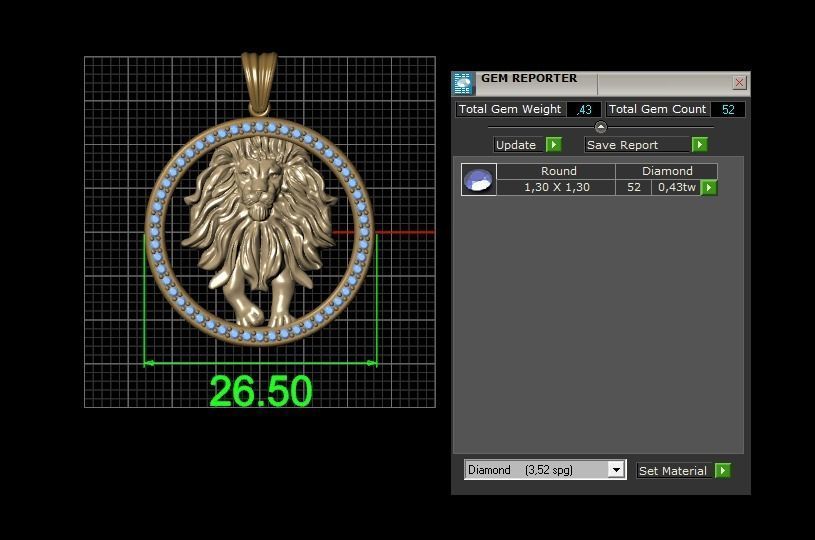Click the Total Gem Weight label
815x540 pixels.
pyautogui.click(x=510, y=109)
